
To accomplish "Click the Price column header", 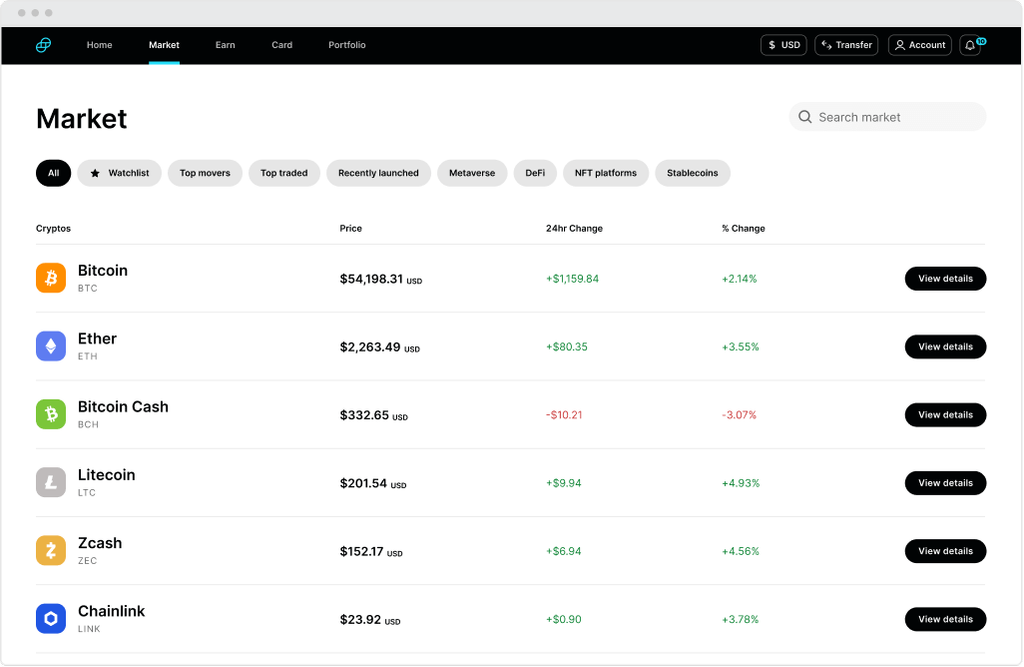I will tap(351, 228).
